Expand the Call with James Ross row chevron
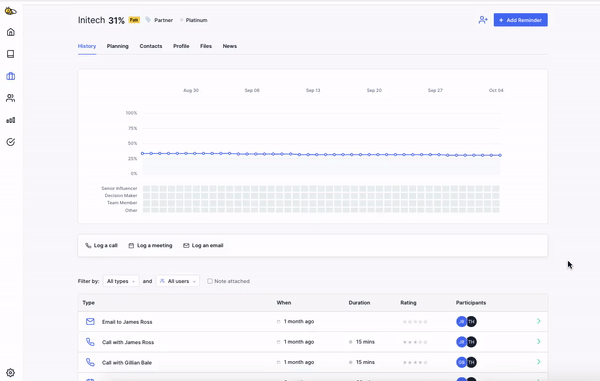Image resolution: width=600 pixels, height=381 pixels. pyautogui.click(x=538, y=342)
